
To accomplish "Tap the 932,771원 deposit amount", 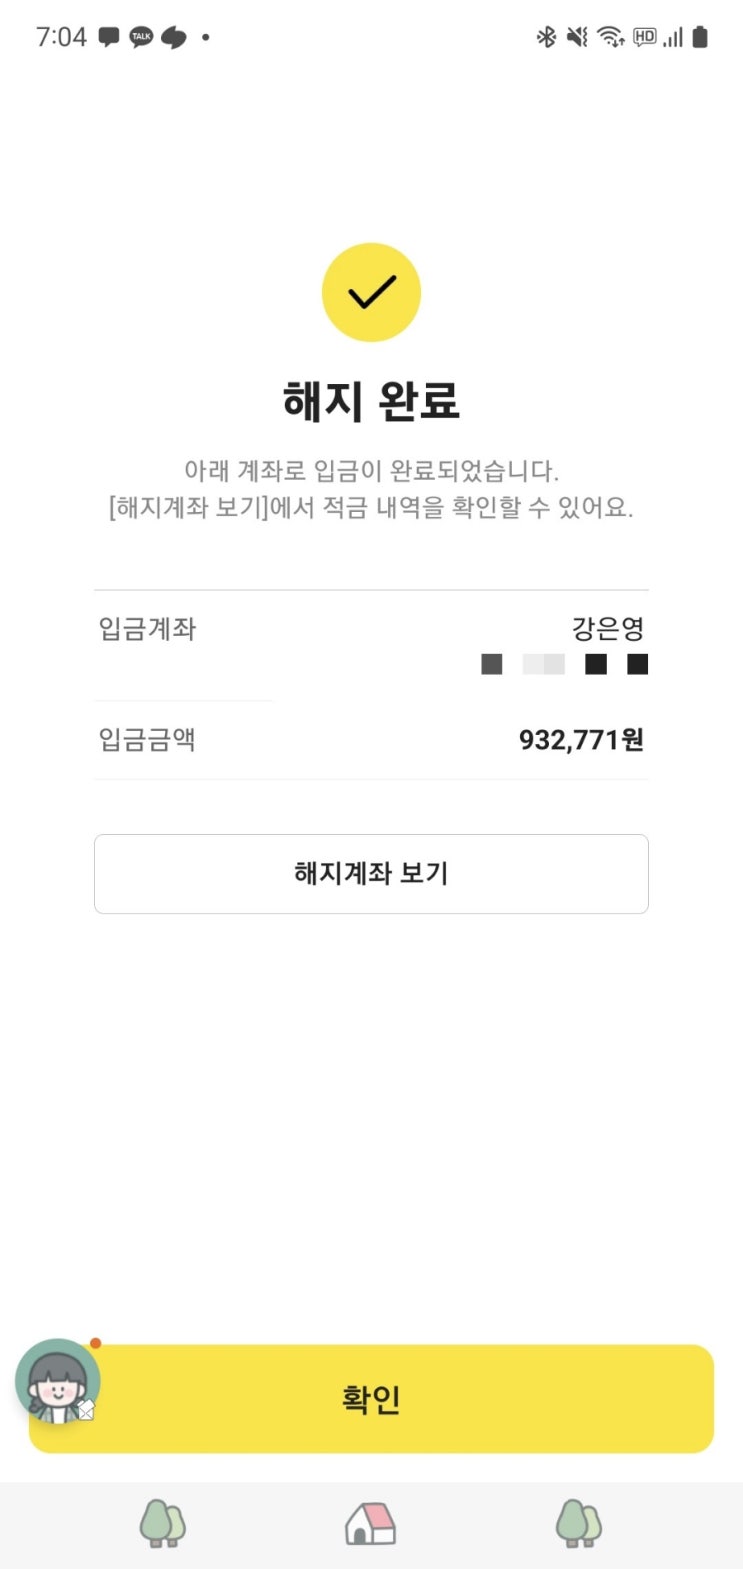I will tap(581, 740).
